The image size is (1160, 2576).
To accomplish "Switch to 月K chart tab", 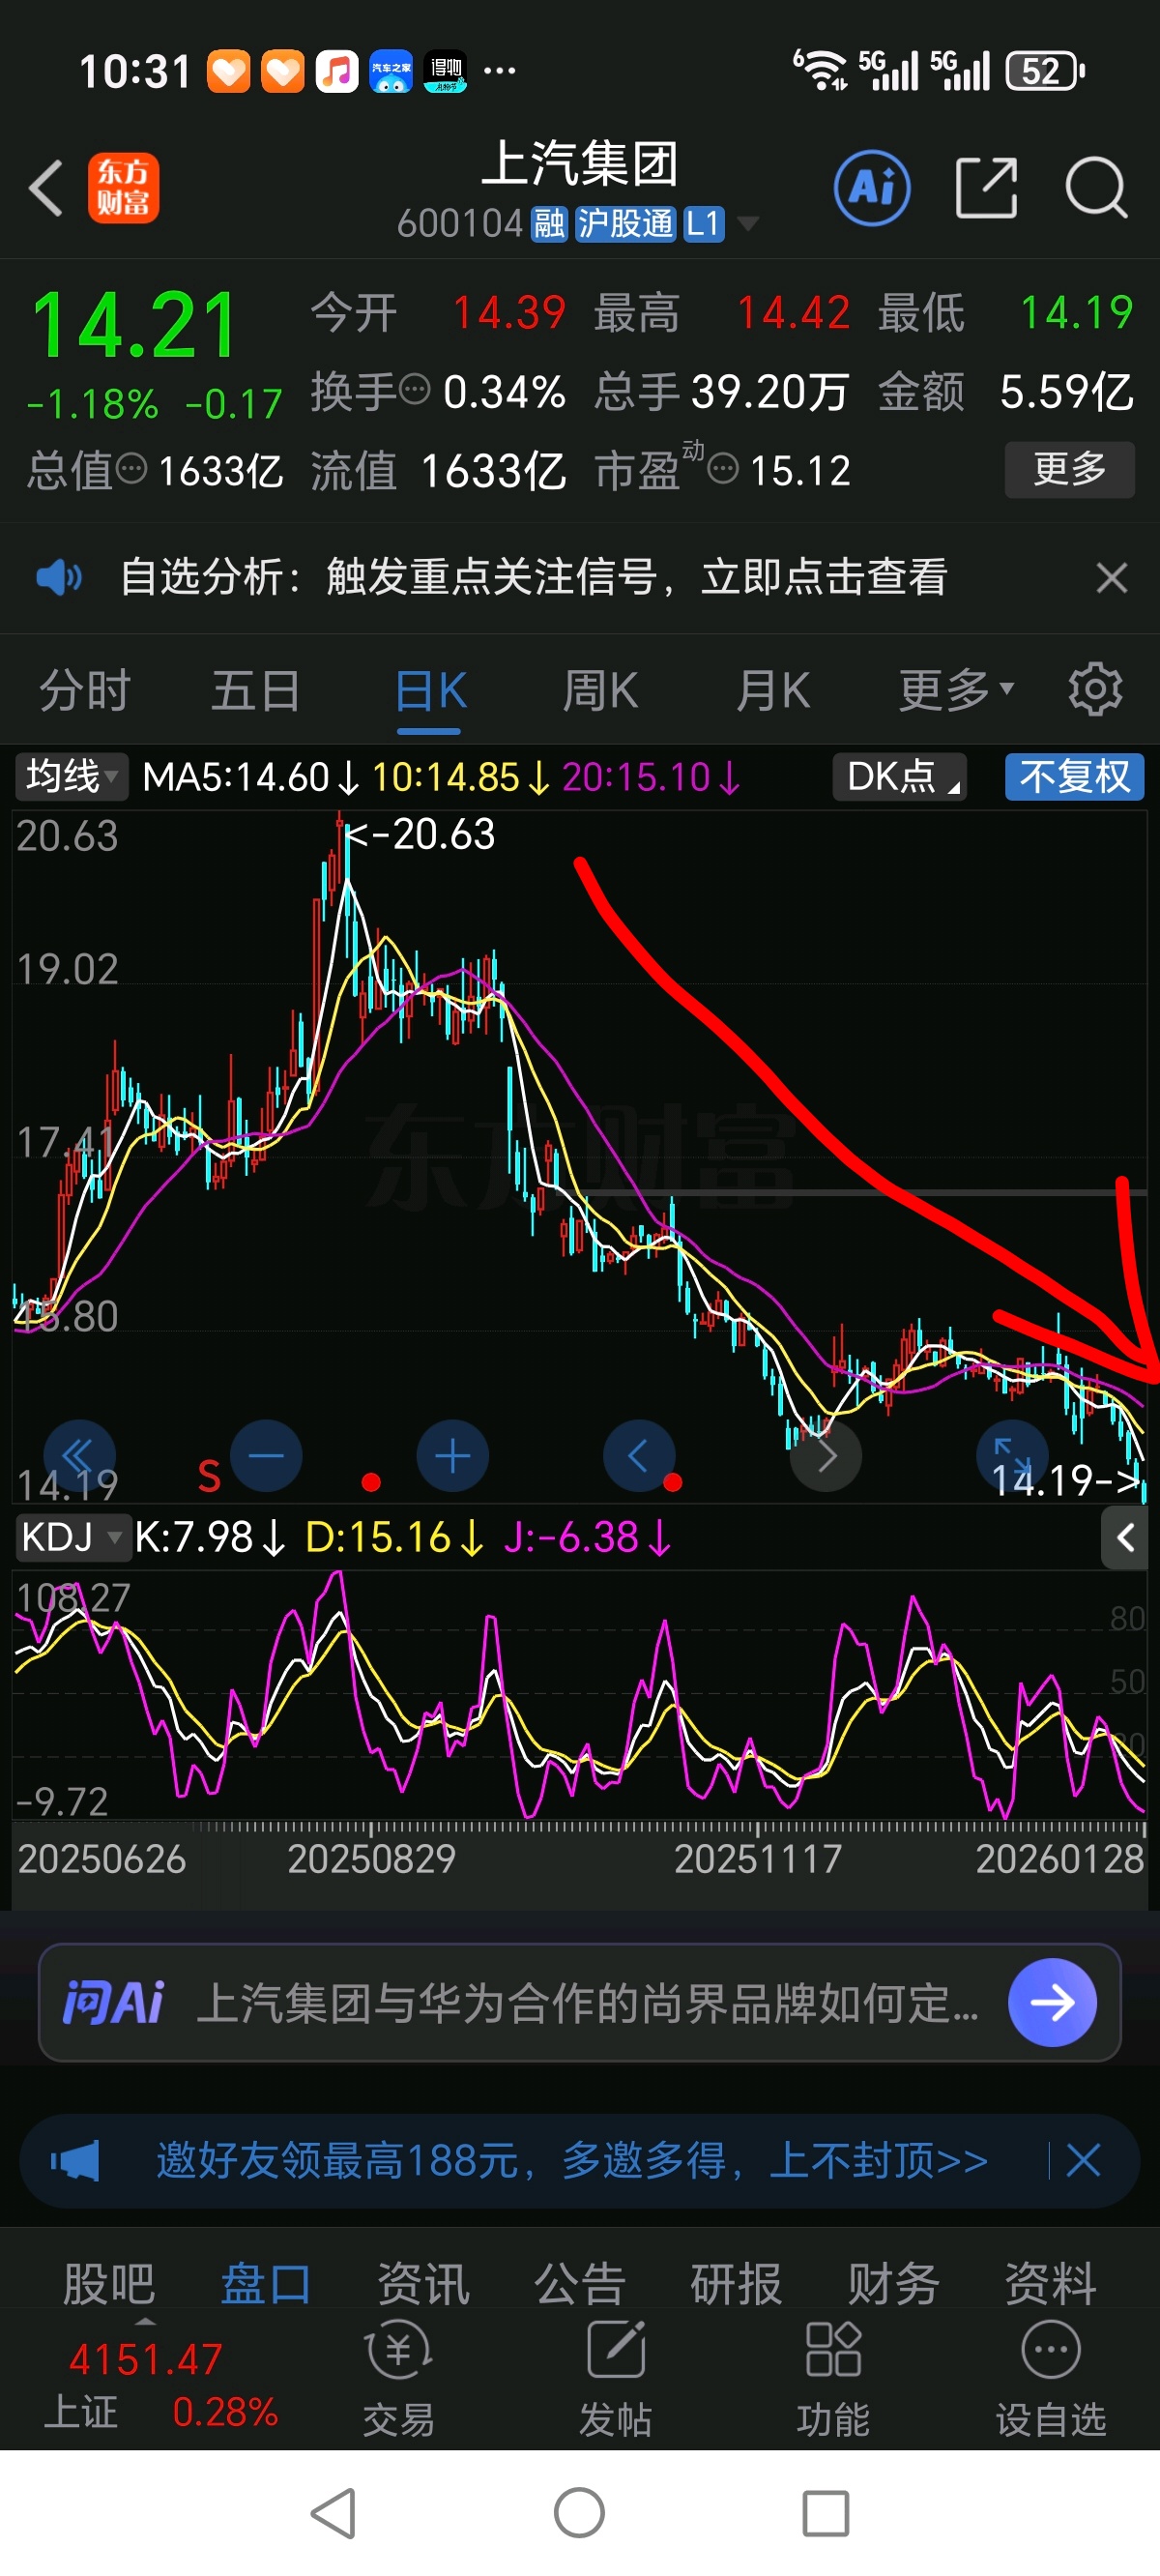I will tap(772, 690).
